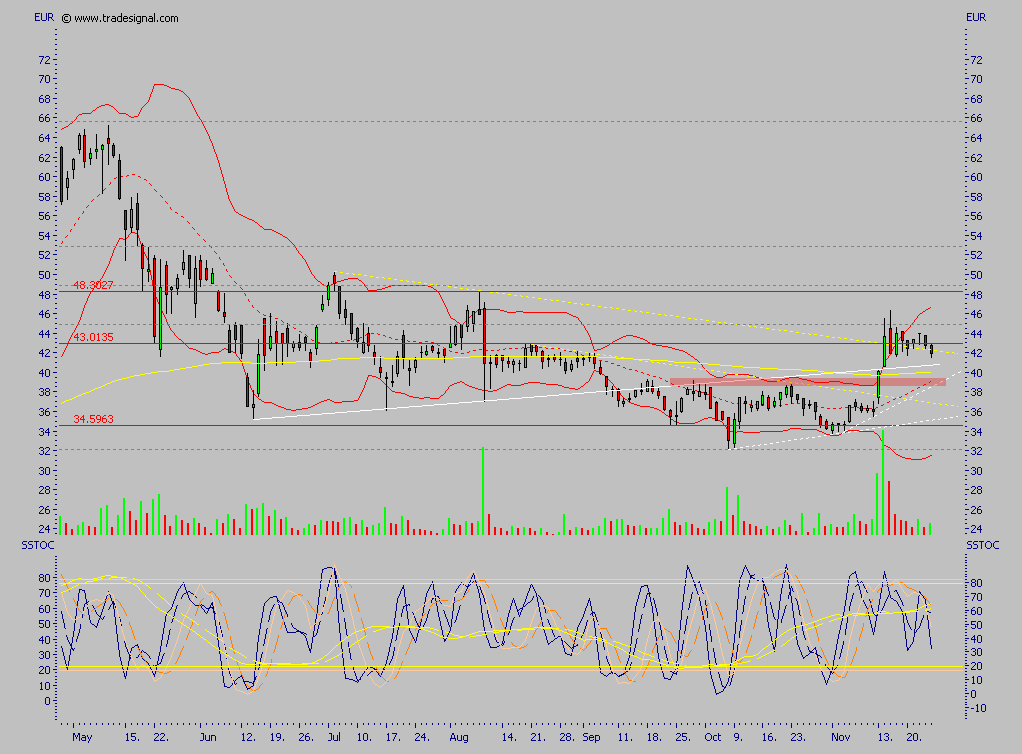Click the SSTOC label on right side
The image size is (1022, 754).
point(981,545)
